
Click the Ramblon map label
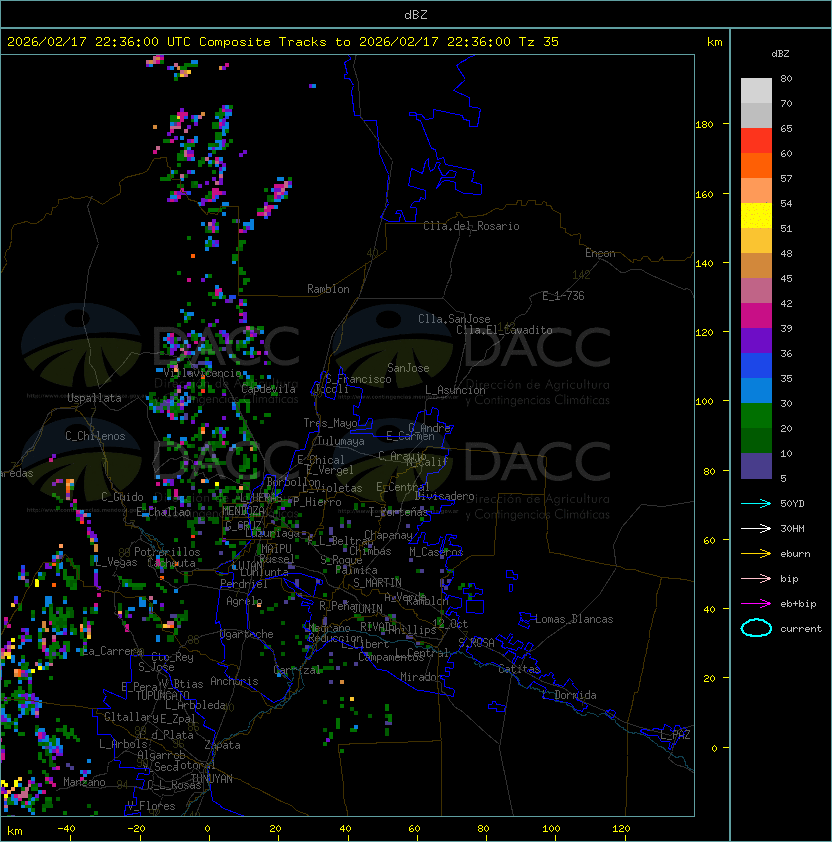coord(328,289)
